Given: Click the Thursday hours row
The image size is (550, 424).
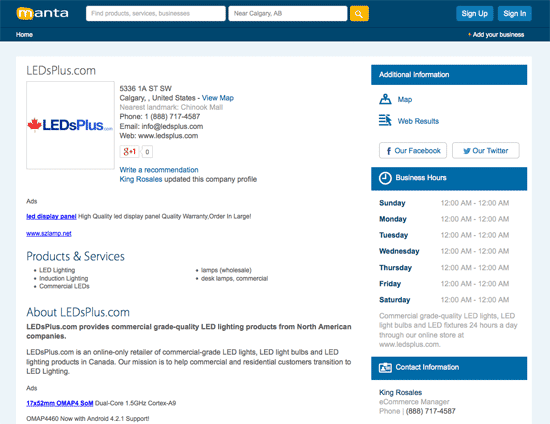Looking at the screenshot, I should (444, 268).
